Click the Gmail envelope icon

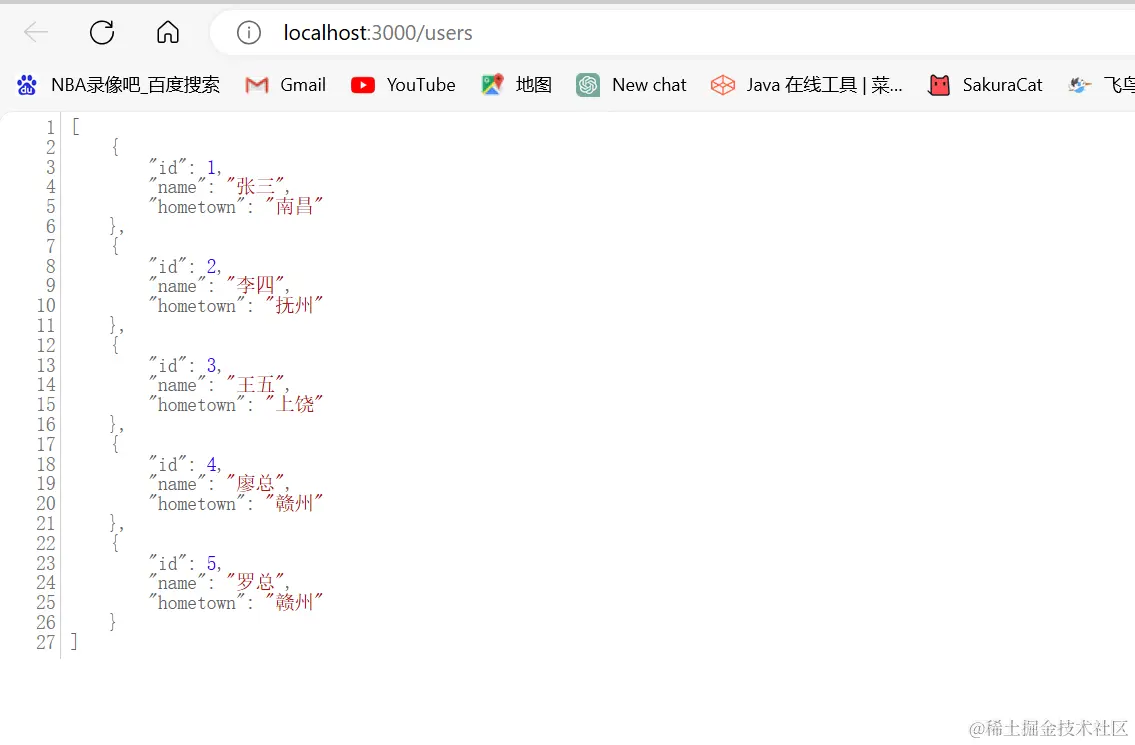click(257, 85)
